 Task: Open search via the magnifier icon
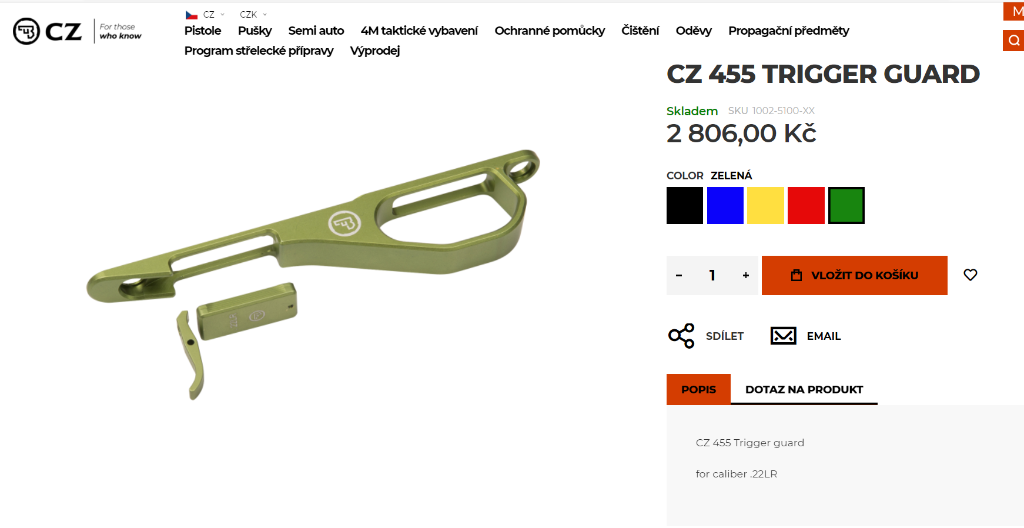(1014, 41)
